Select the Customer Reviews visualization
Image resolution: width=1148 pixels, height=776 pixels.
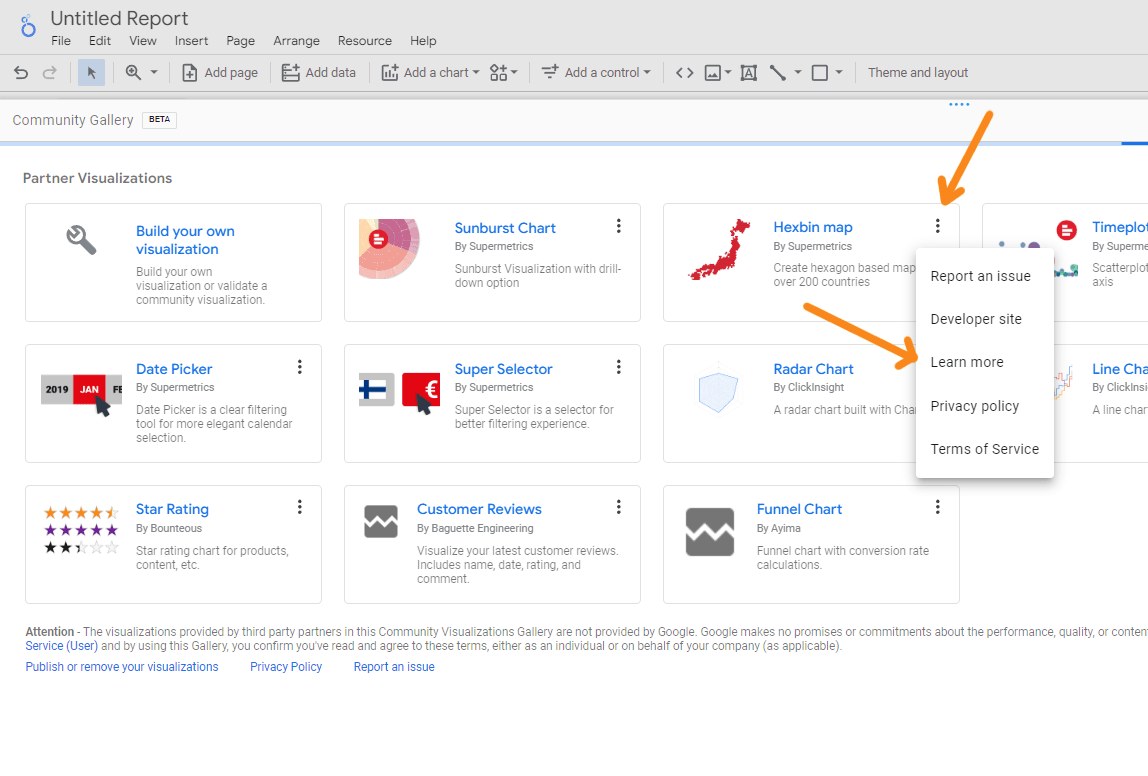[480, 509]
